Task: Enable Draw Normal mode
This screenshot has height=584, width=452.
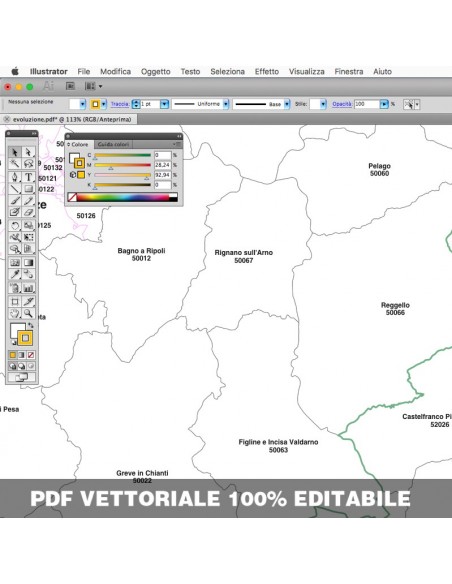Action: point(13,366)
